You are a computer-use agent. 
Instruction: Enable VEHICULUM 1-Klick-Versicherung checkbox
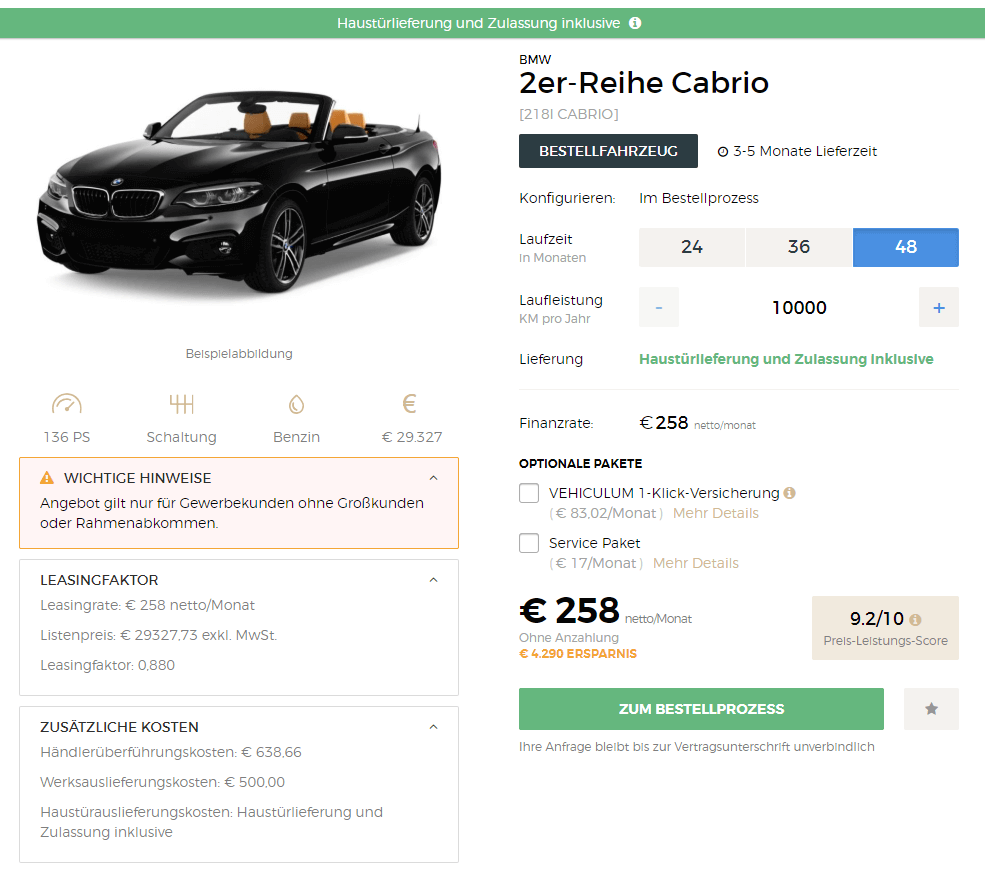529,493
